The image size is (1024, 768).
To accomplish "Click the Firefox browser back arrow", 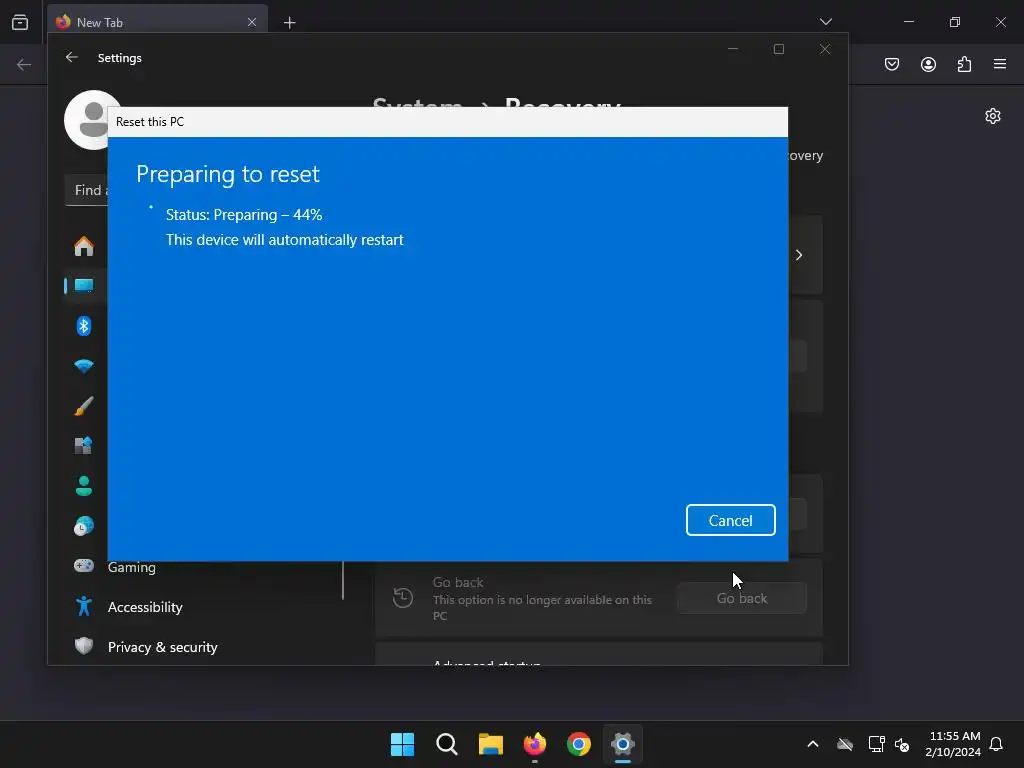I will click(24, 64).
